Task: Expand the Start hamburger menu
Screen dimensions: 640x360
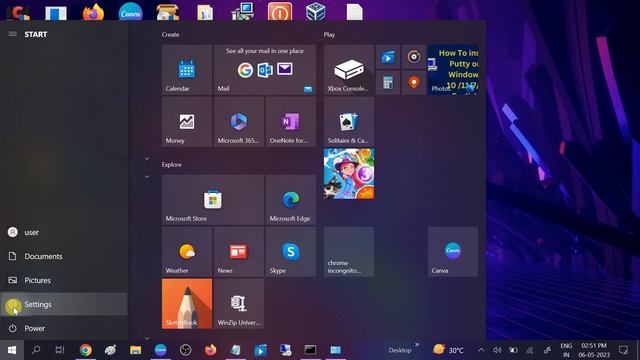Action: [x=12, y=34]
